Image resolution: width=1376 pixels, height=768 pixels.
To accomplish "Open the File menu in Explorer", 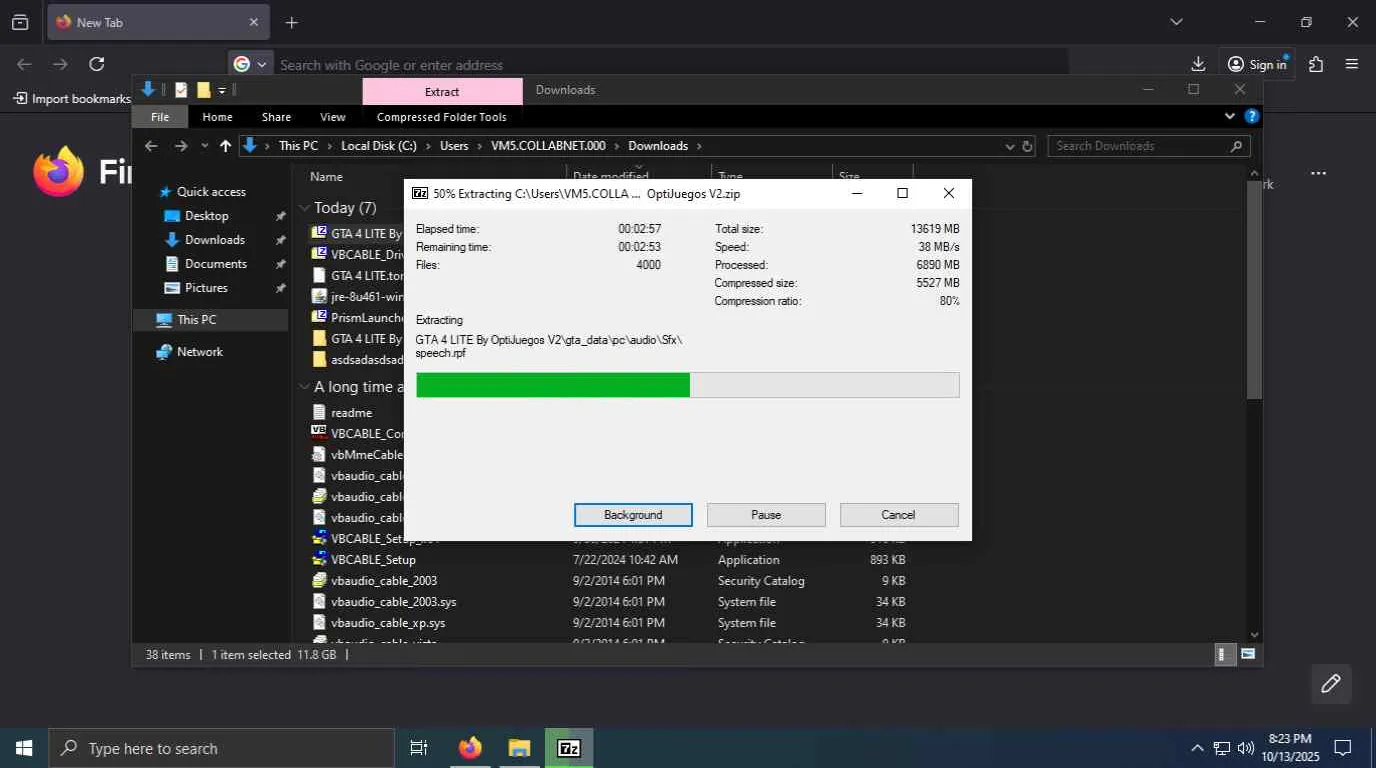I will pos(160,117).
